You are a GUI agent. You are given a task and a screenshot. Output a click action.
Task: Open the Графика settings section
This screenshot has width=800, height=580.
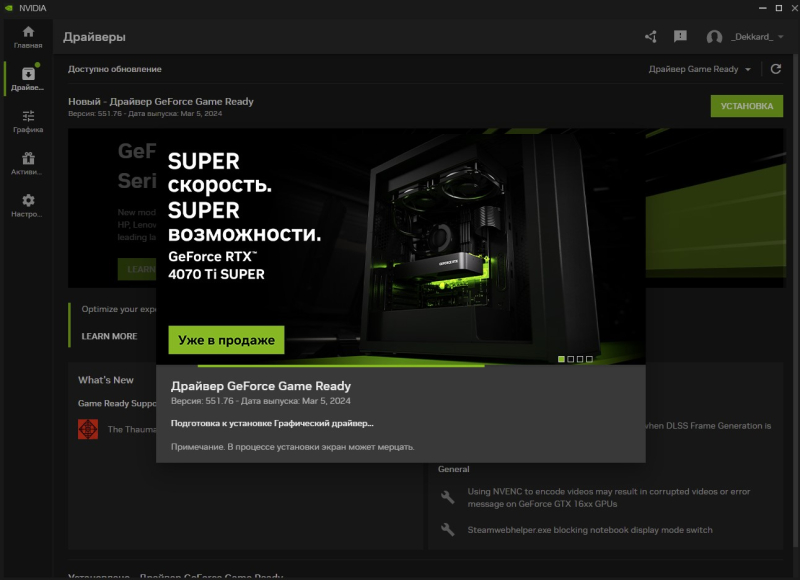point(28,121)
